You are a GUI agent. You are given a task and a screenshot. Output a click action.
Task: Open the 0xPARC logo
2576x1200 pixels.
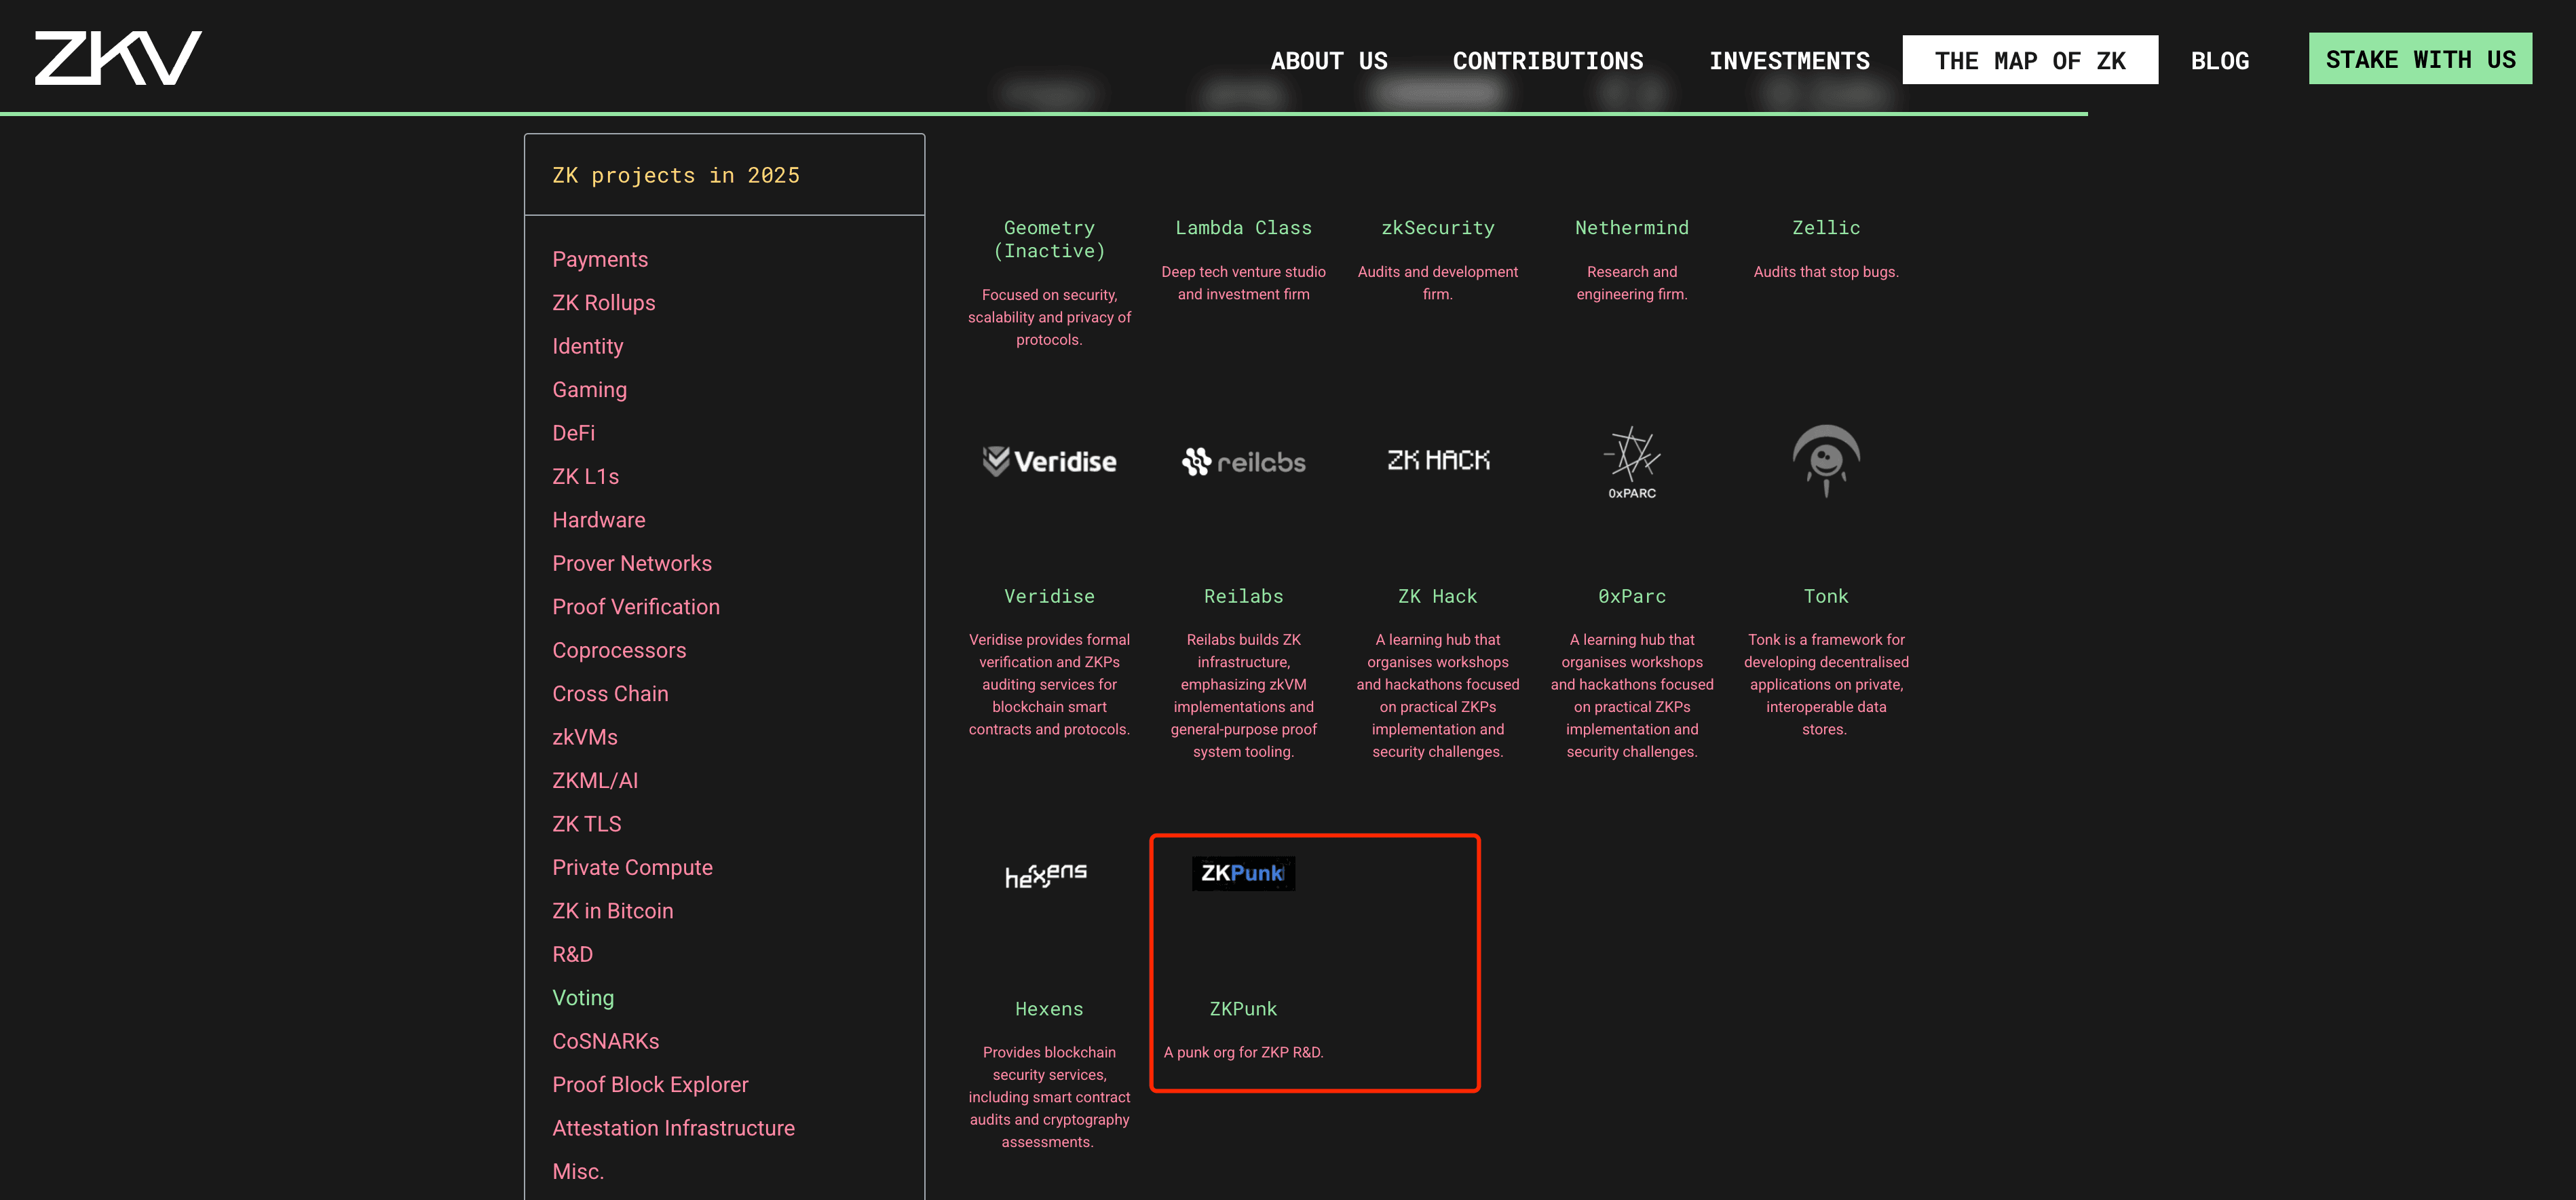pos(1632,463)
